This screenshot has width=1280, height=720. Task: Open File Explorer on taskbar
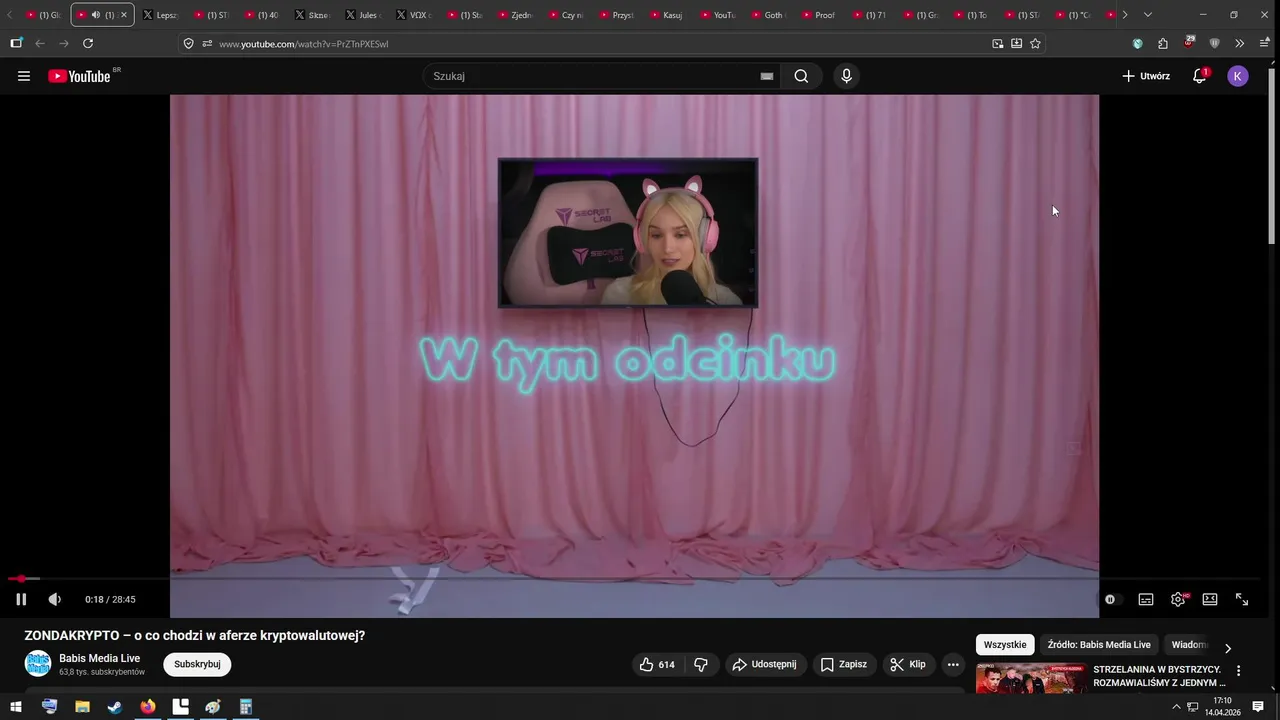click(x=82, y=707)
